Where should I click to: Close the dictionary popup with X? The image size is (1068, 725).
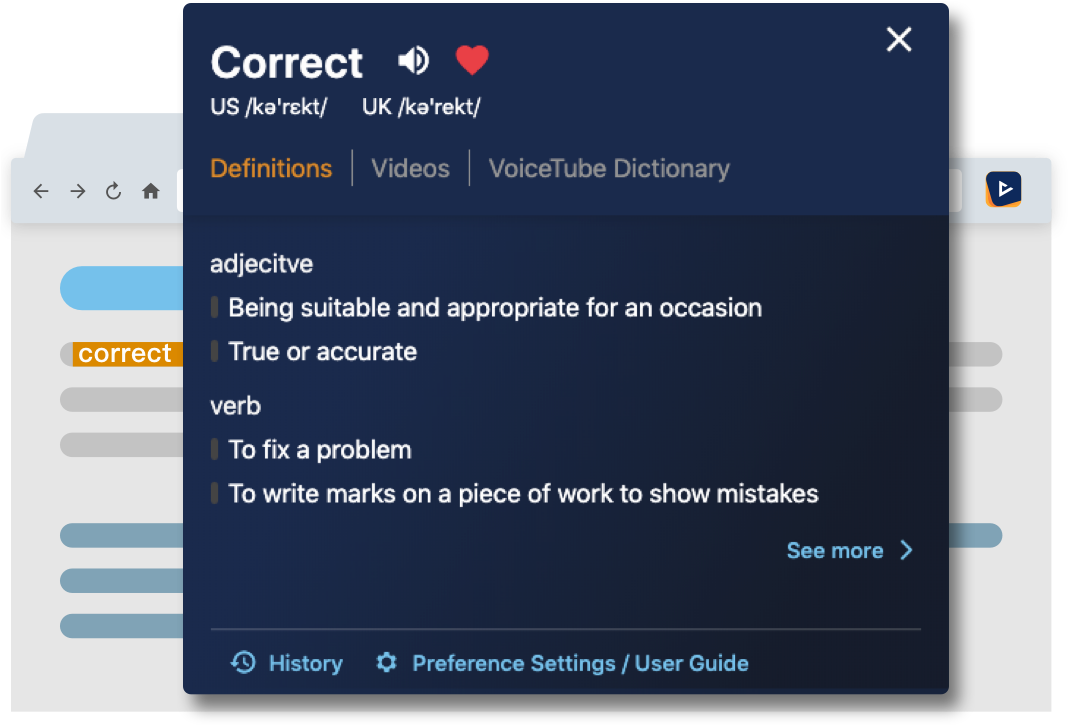(899, 40)
